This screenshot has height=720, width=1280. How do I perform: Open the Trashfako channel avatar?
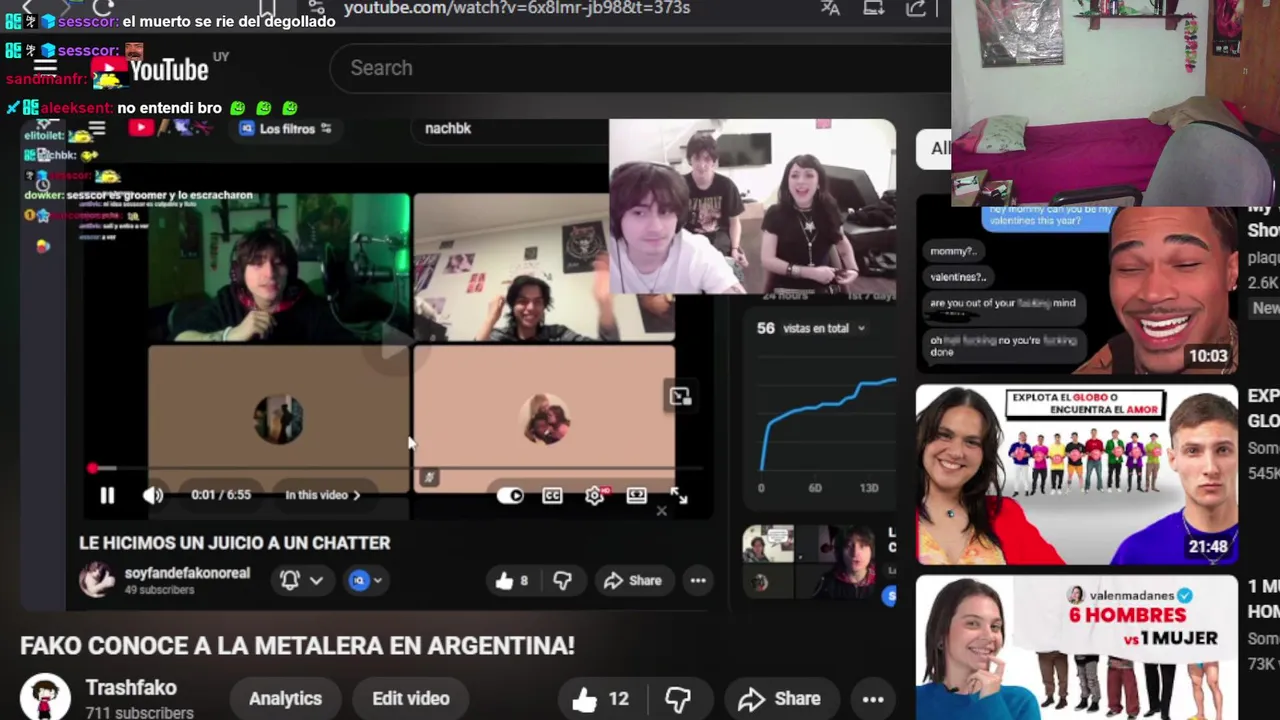[x=45, y=697]
